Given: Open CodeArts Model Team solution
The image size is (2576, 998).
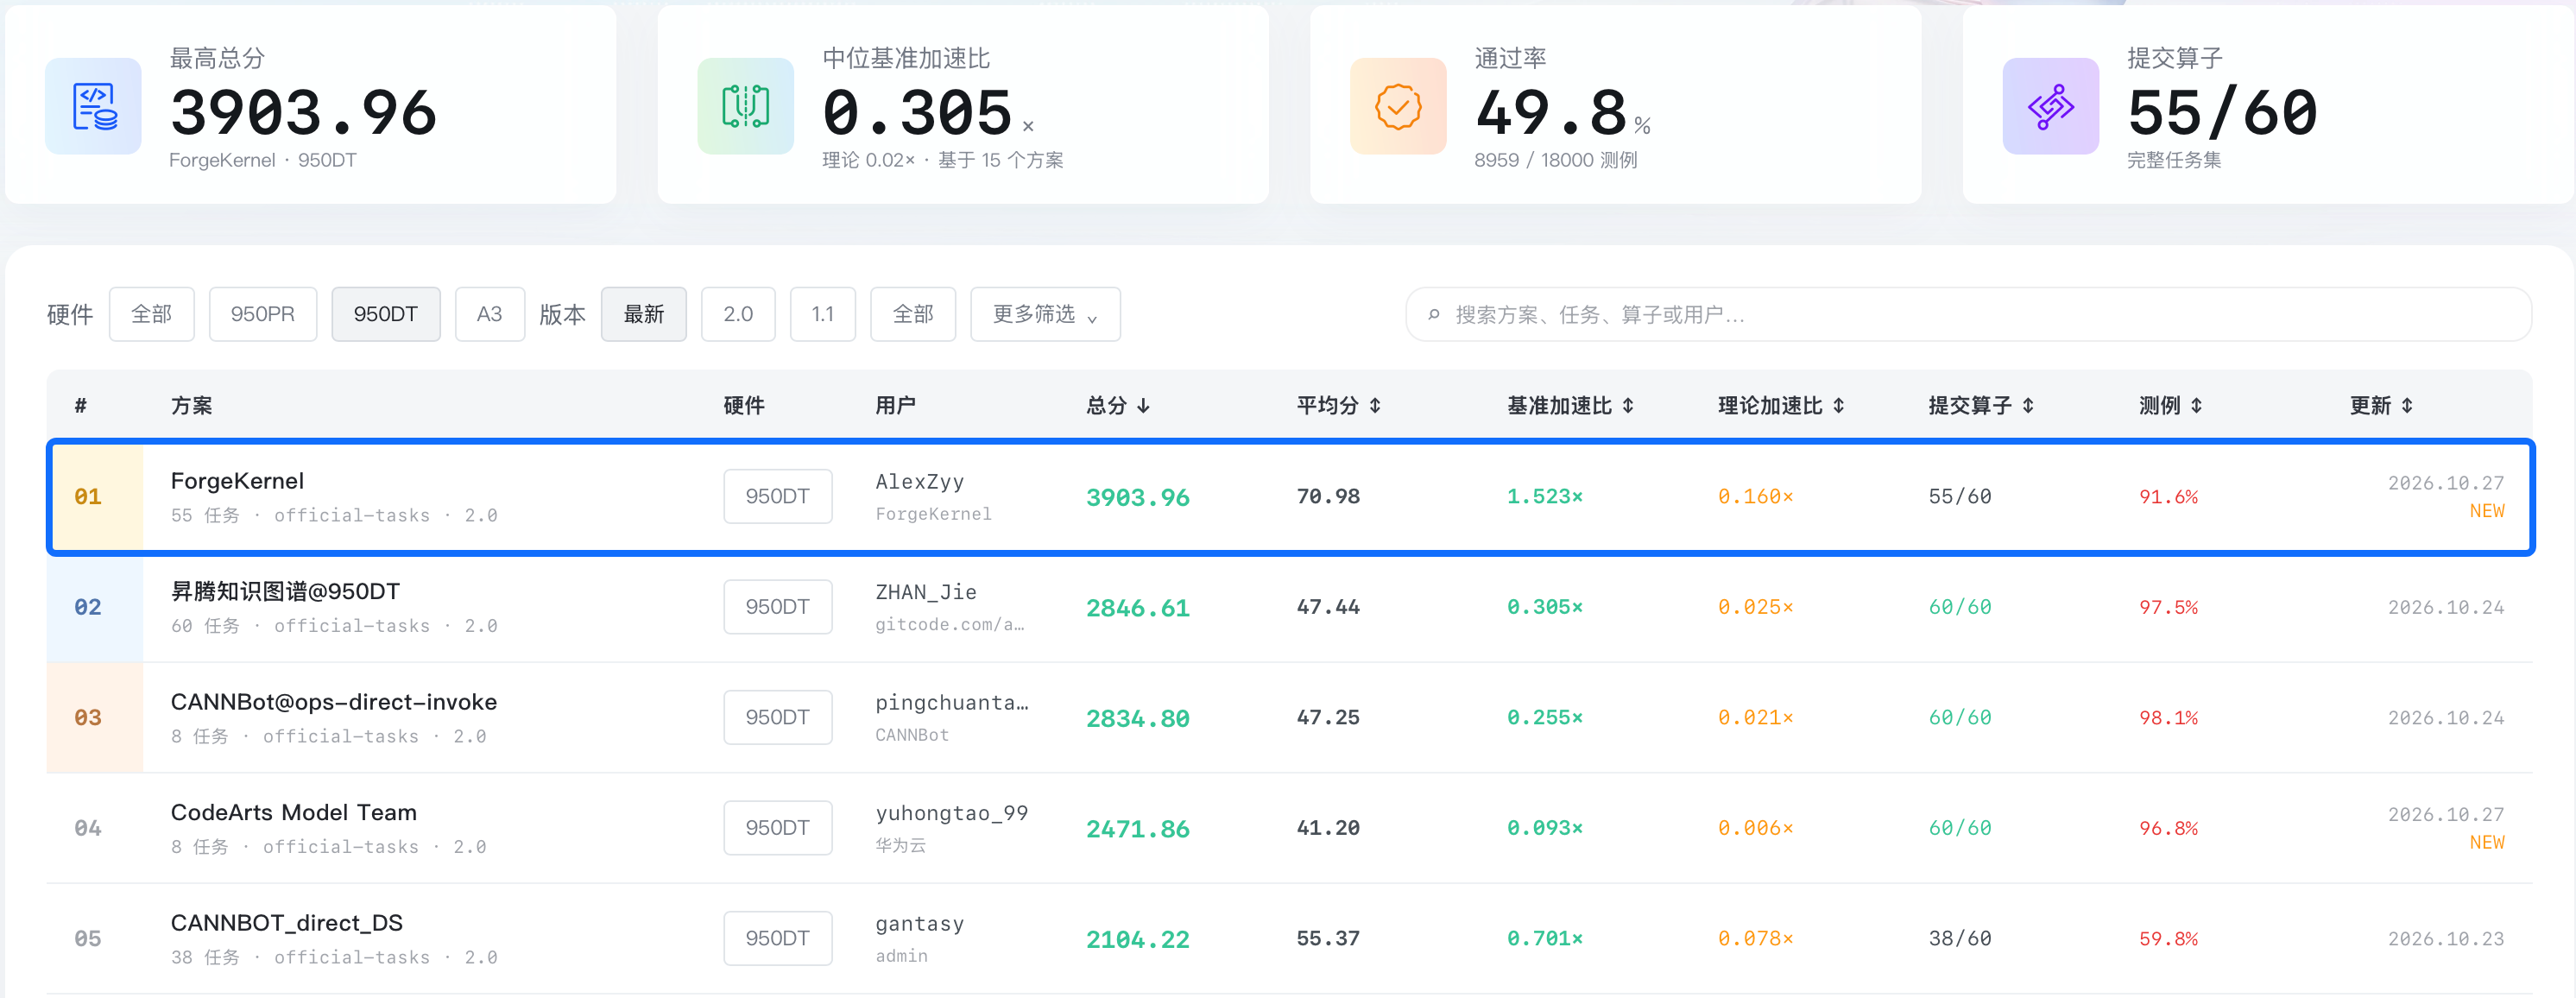Looking at the screenshot, I should click(294, 812).
